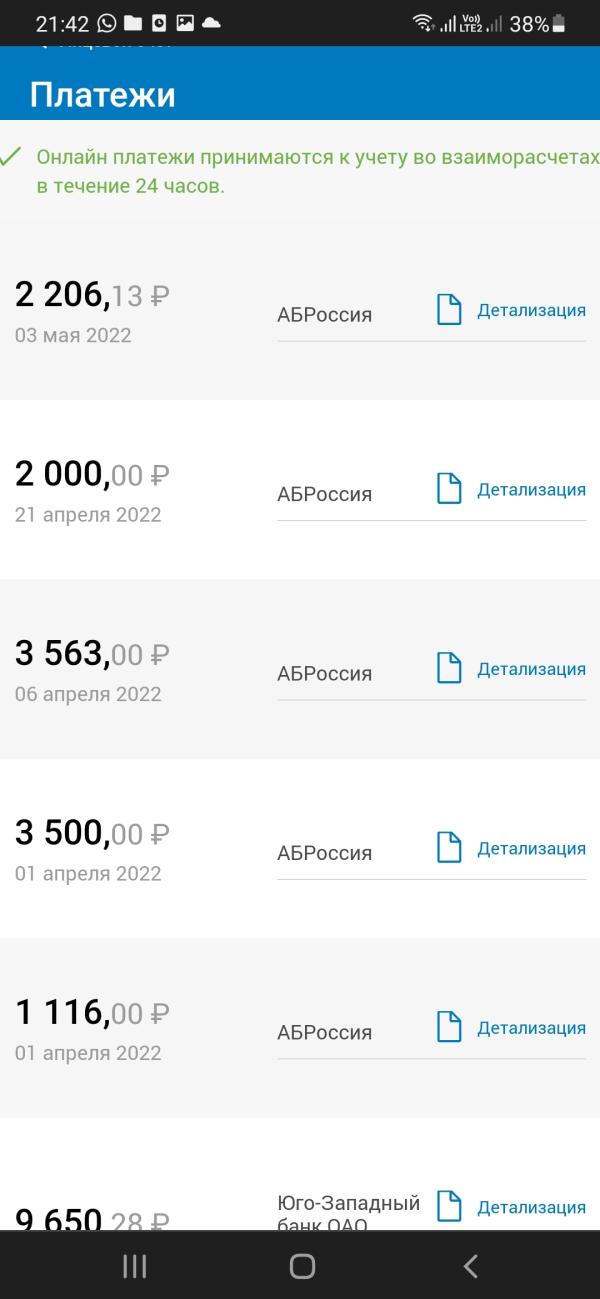Tap document icon for 21 апреля 2022 payment
The width and height of the screenshot is (600, 1299).
(450, 489)
